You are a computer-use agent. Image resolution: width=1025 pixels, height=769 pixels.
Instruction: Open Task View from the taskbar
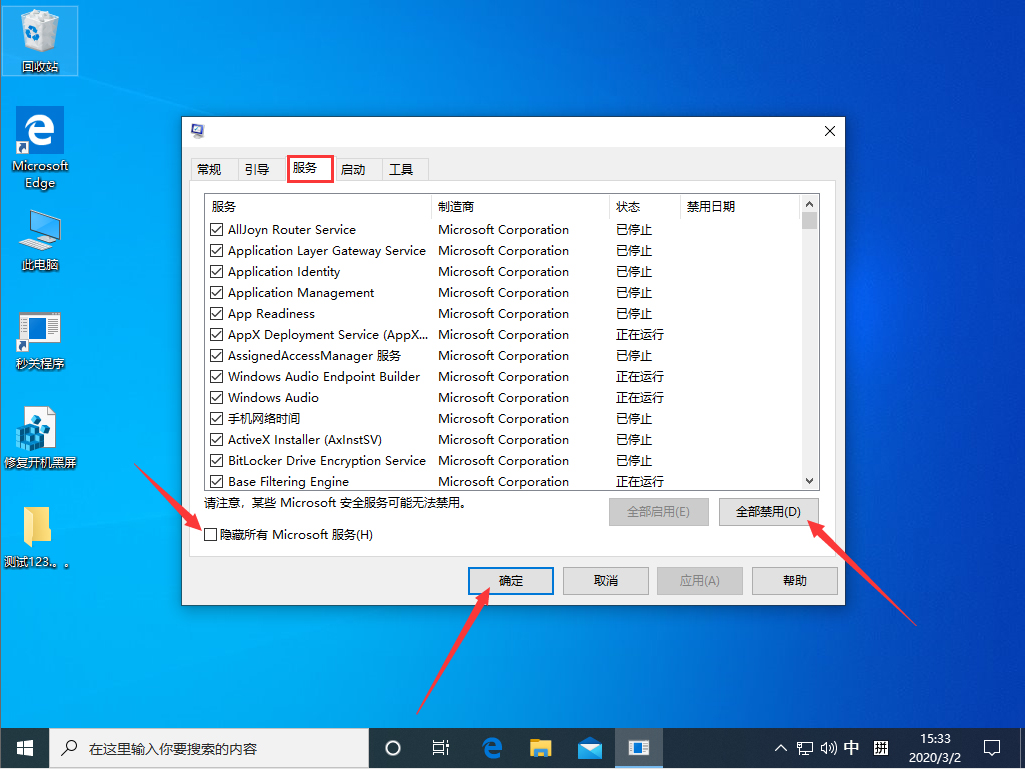pos(441,747)
